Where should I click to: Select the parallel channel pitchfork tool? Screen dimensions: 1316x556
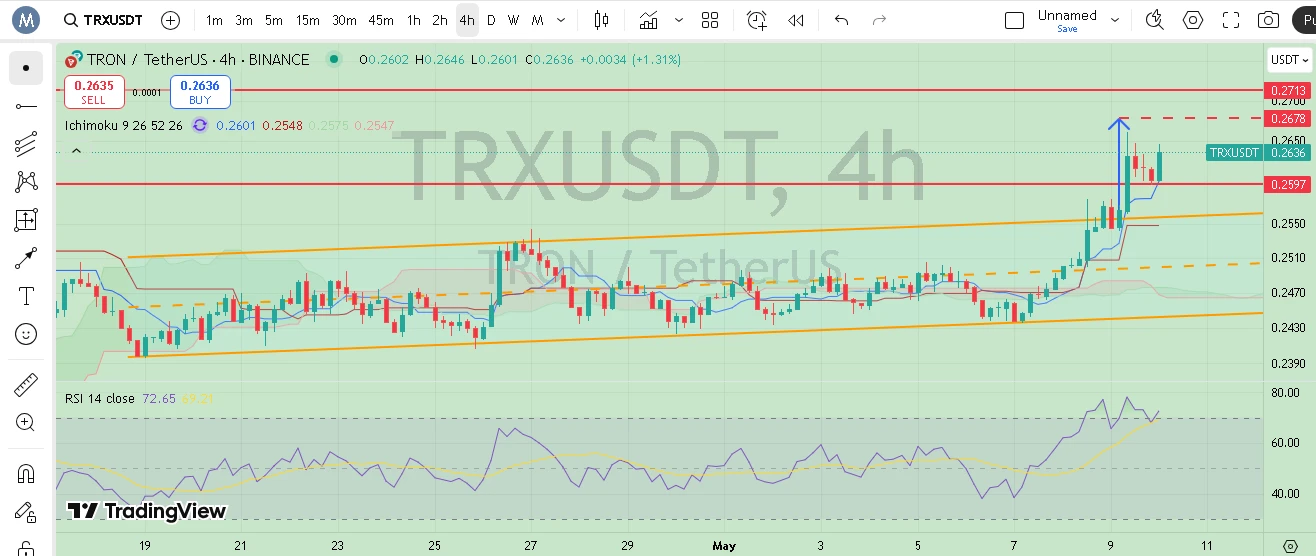26,144
